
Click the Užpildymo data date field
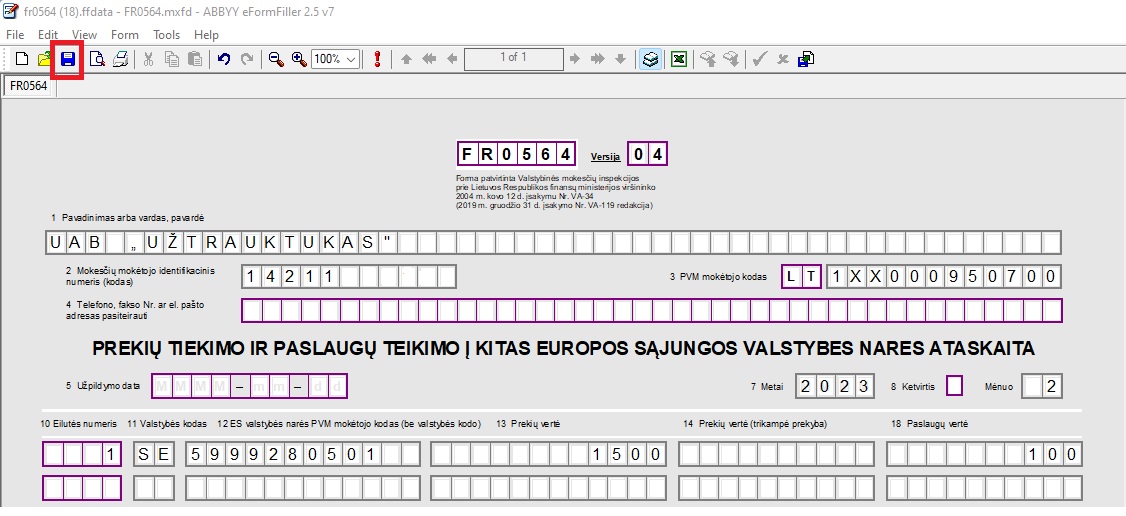pyautogui.click(x=249, y=386)
